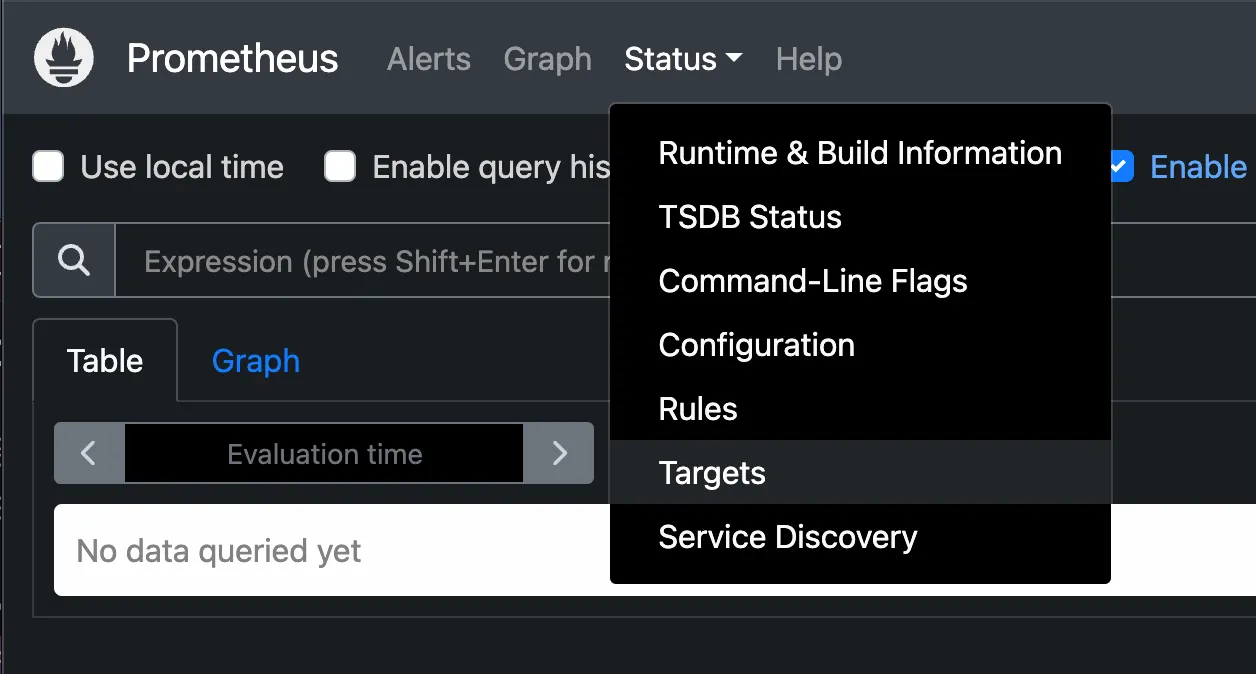Open the Help navigation link

[x=808, y=59]
